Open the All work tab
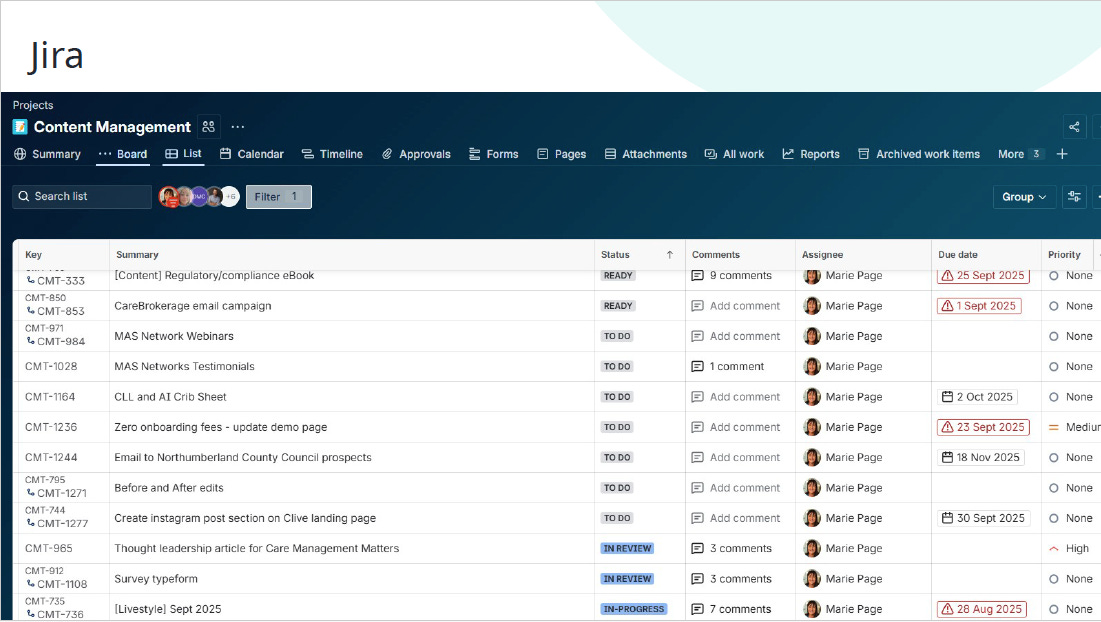 pyautogui.click(x=734, y=154)
